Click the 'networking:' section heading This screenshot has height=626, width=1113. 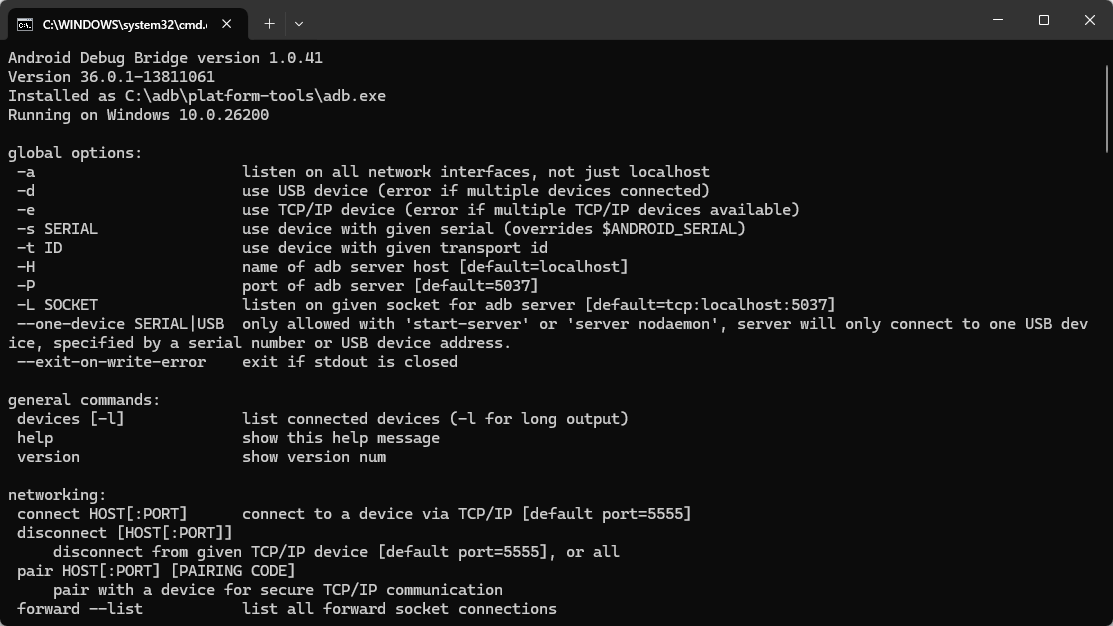[x=57, y=495]
